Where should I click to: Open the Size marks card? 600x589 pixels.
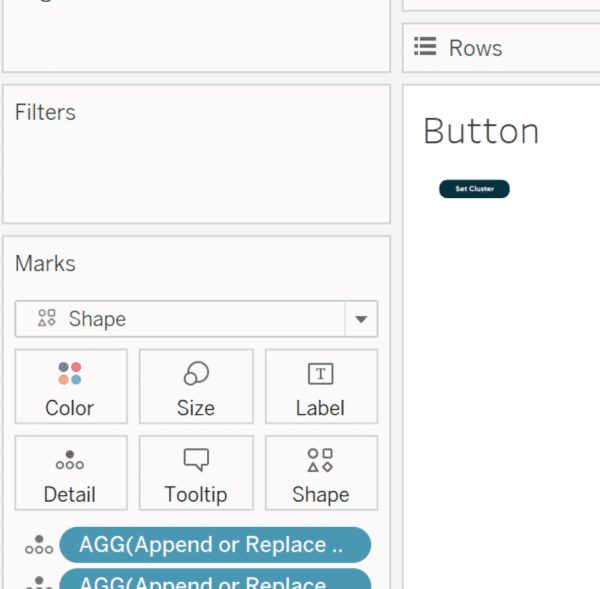click(x=196, y=386)
